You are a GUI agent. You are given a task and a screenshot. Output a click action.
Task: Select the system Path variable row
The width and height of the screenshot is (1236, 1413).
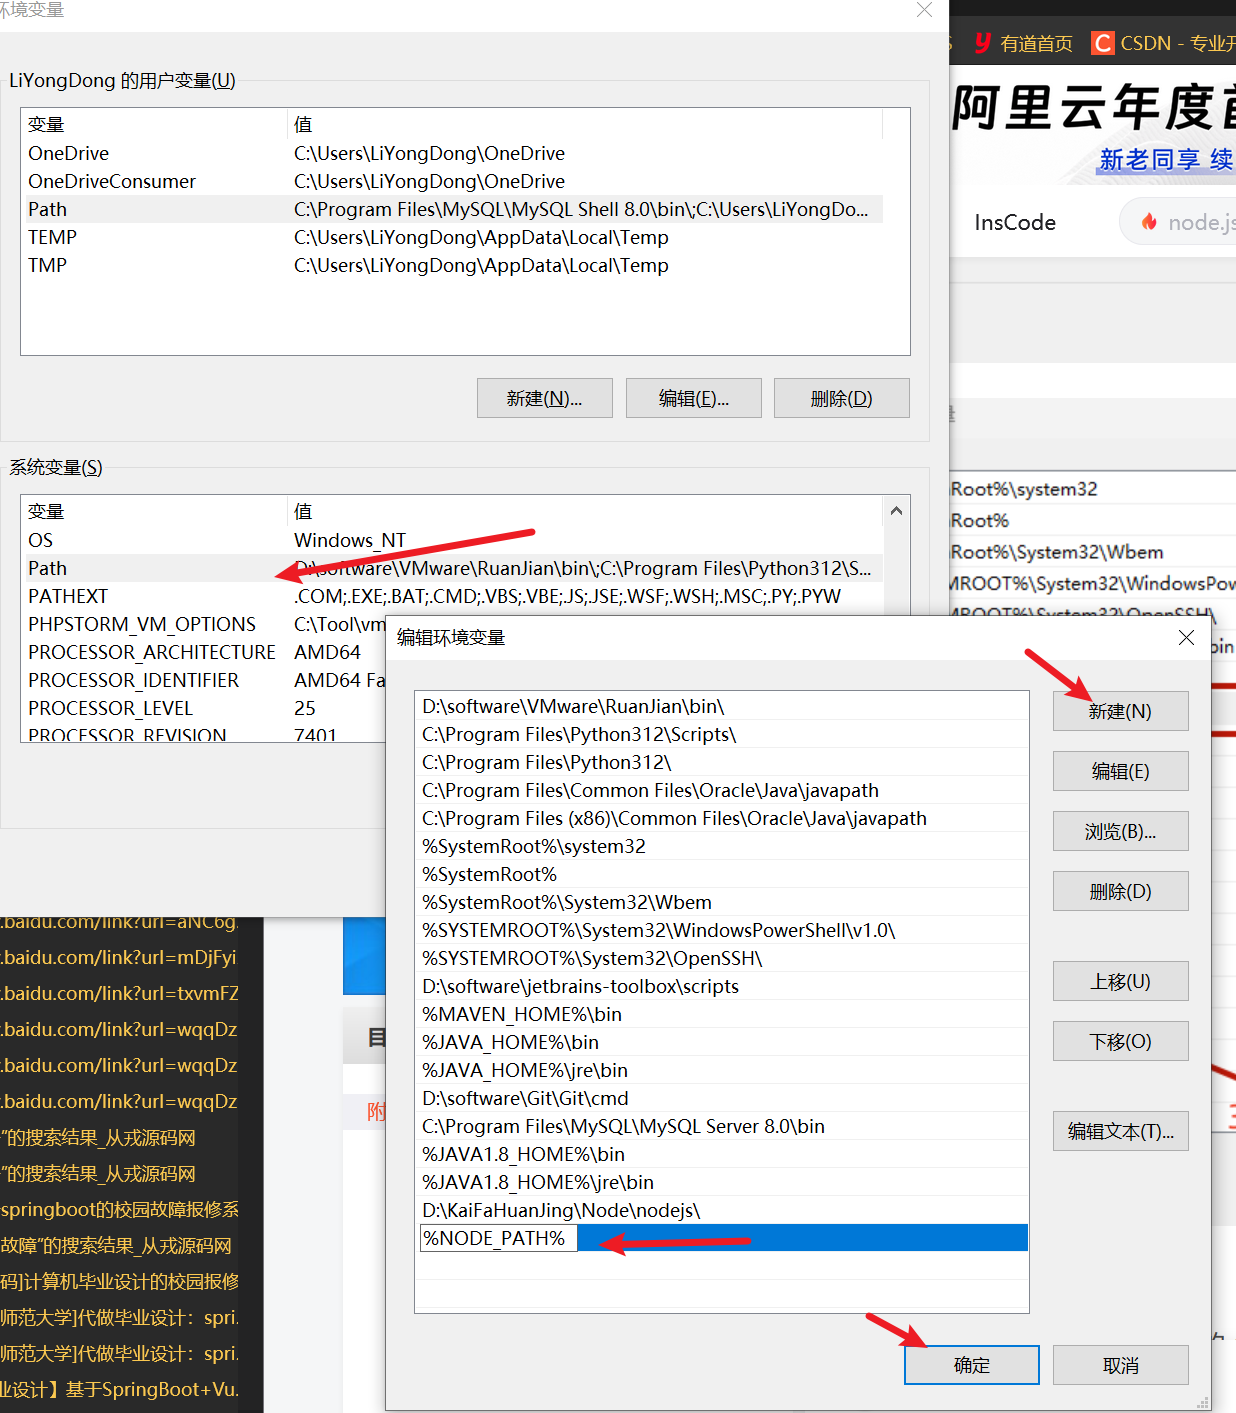tap(452, 568)
